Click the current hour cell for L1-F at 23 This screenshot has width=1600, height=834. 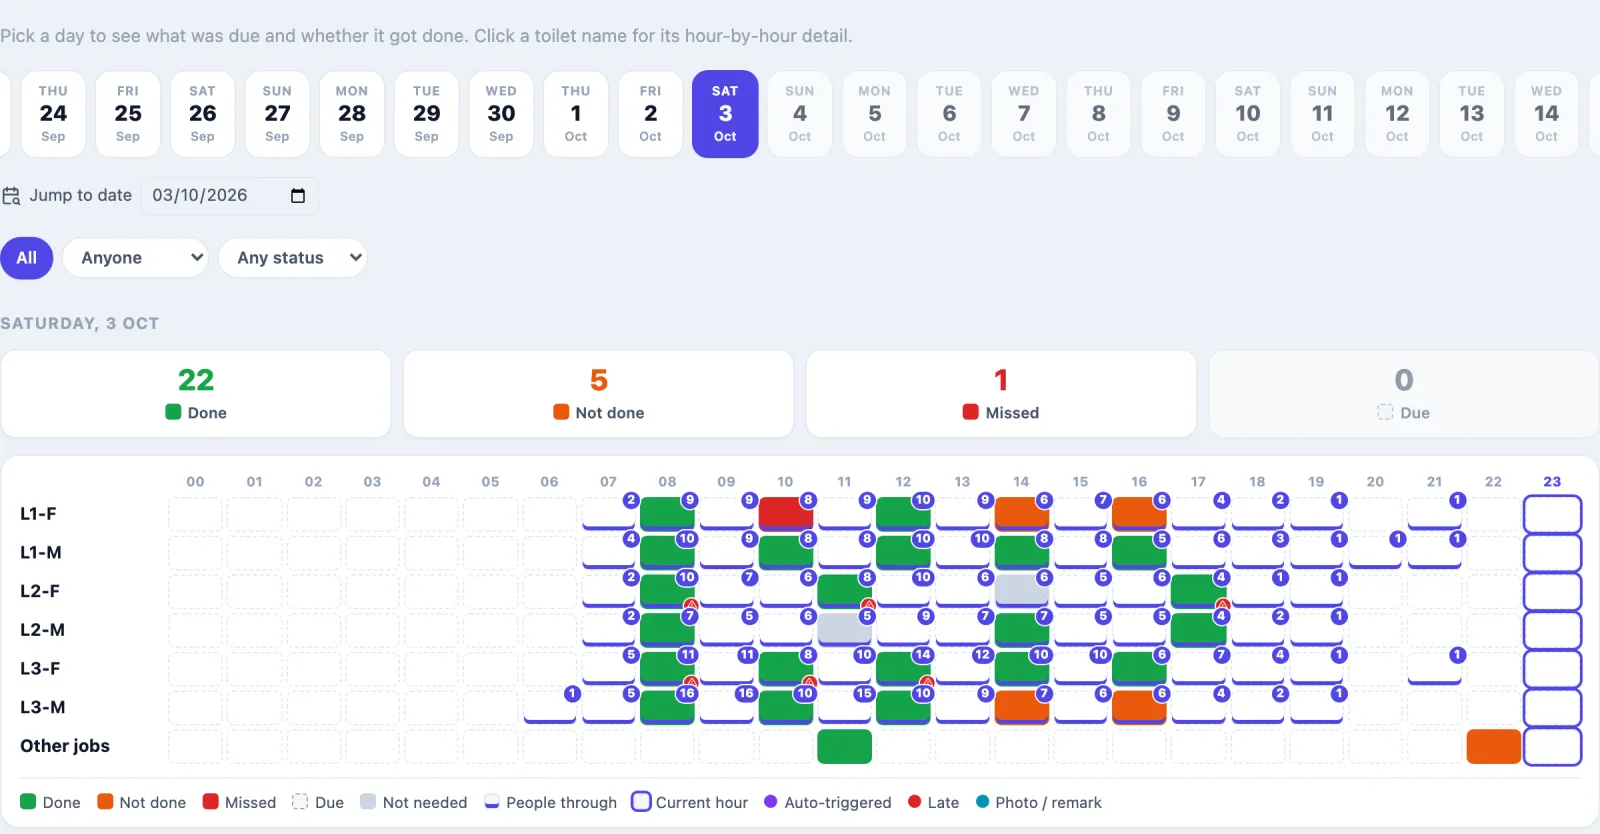(1552, 514)
